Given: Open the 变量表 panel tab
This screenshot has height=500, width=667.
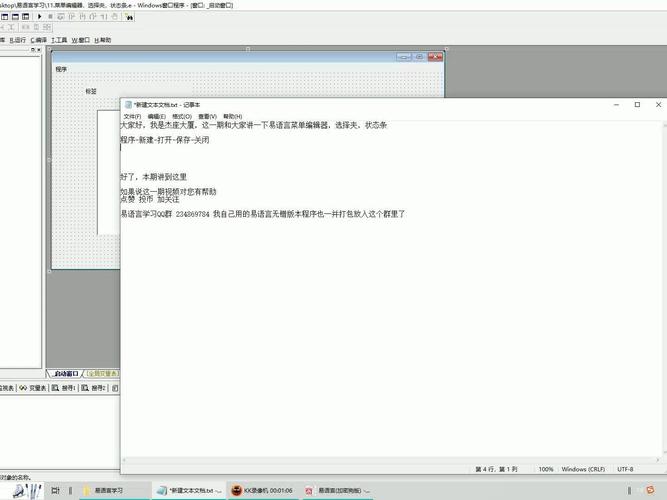Looking at the screenshot, I should pyautogui.click(x=32, y=388).
